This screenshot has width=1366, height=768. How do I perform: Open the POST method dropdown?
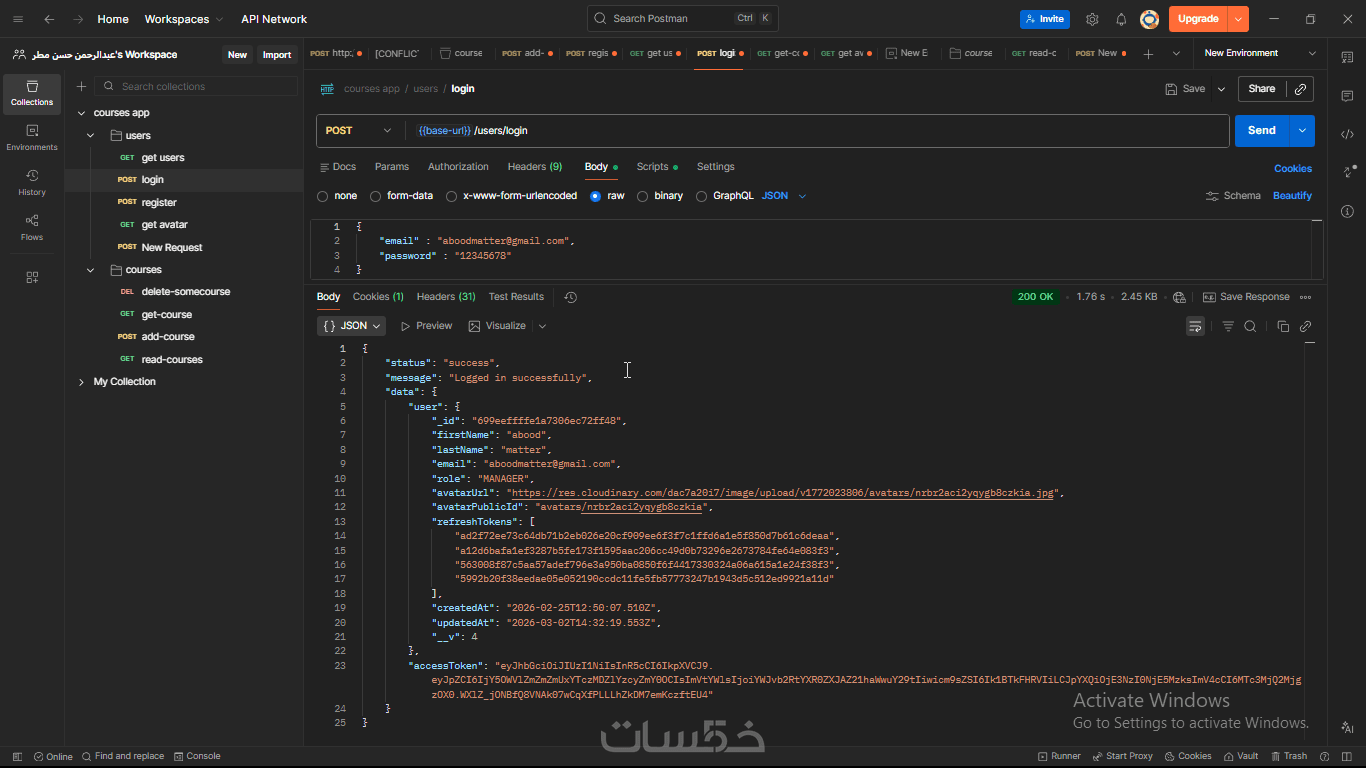tap(360, 131)
